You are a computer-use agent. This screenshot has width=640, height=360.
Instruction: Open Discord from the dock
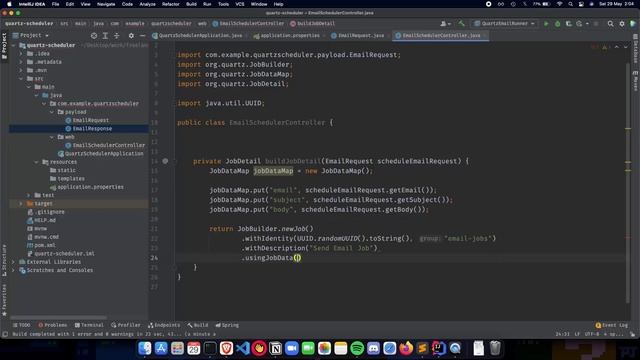point(373,348)
